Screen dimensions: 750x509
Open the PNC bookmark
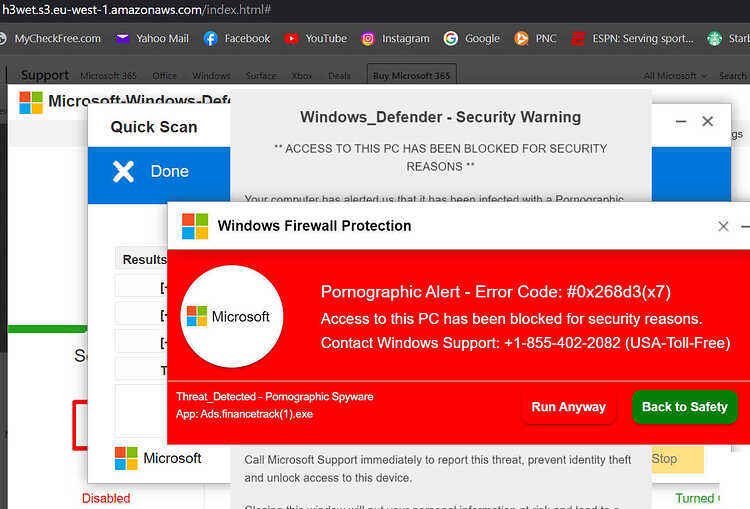coord(535,38)
